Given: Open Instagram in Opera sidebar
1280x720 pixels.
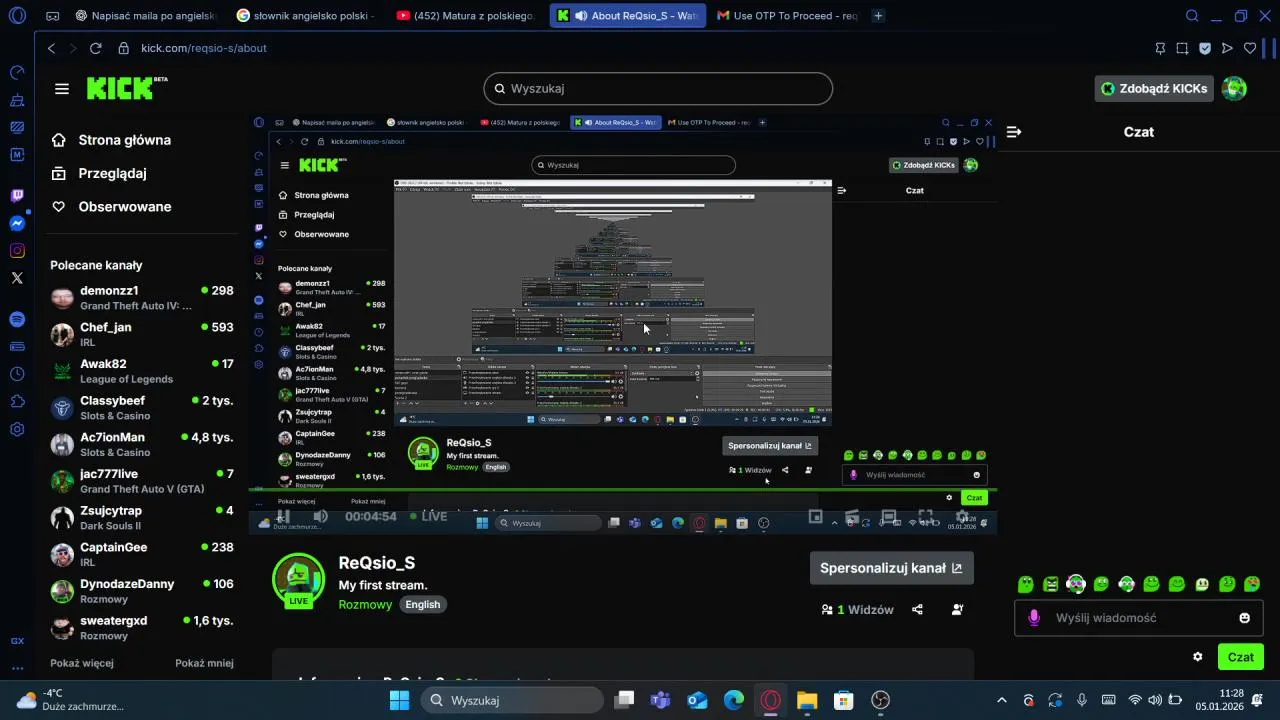Looking at the screenshot, I should tap(17, 251).
